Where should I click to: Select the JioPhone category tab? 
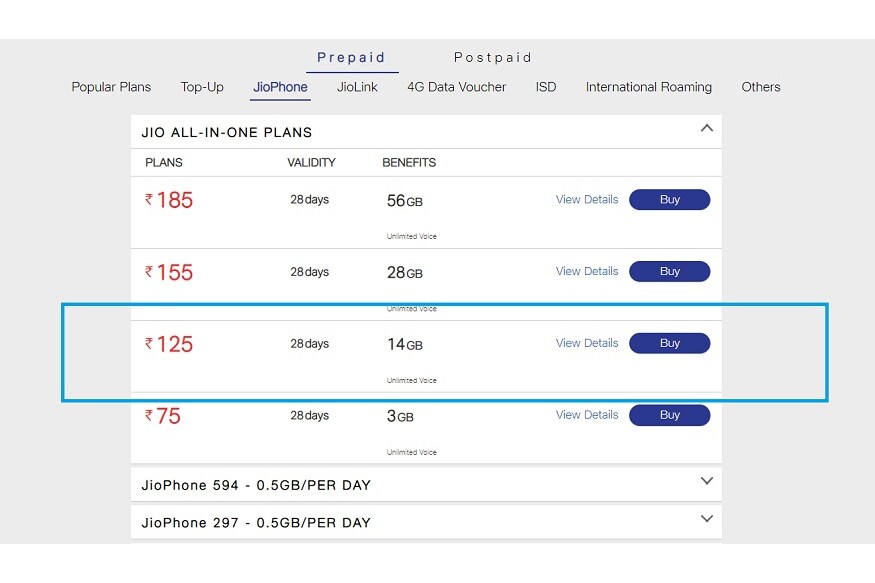pyautogui.click(x=280, y=87)
